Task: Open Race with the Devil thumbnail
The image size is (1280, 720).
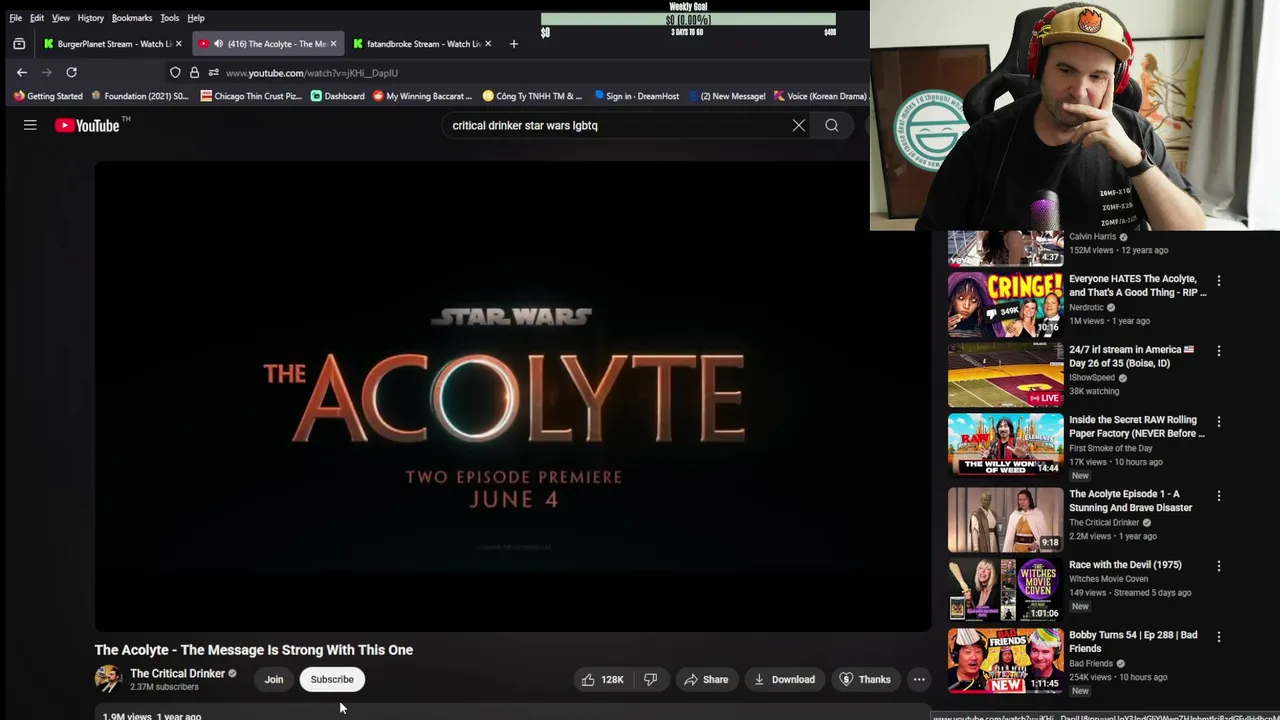Action: pos(1005,590)
